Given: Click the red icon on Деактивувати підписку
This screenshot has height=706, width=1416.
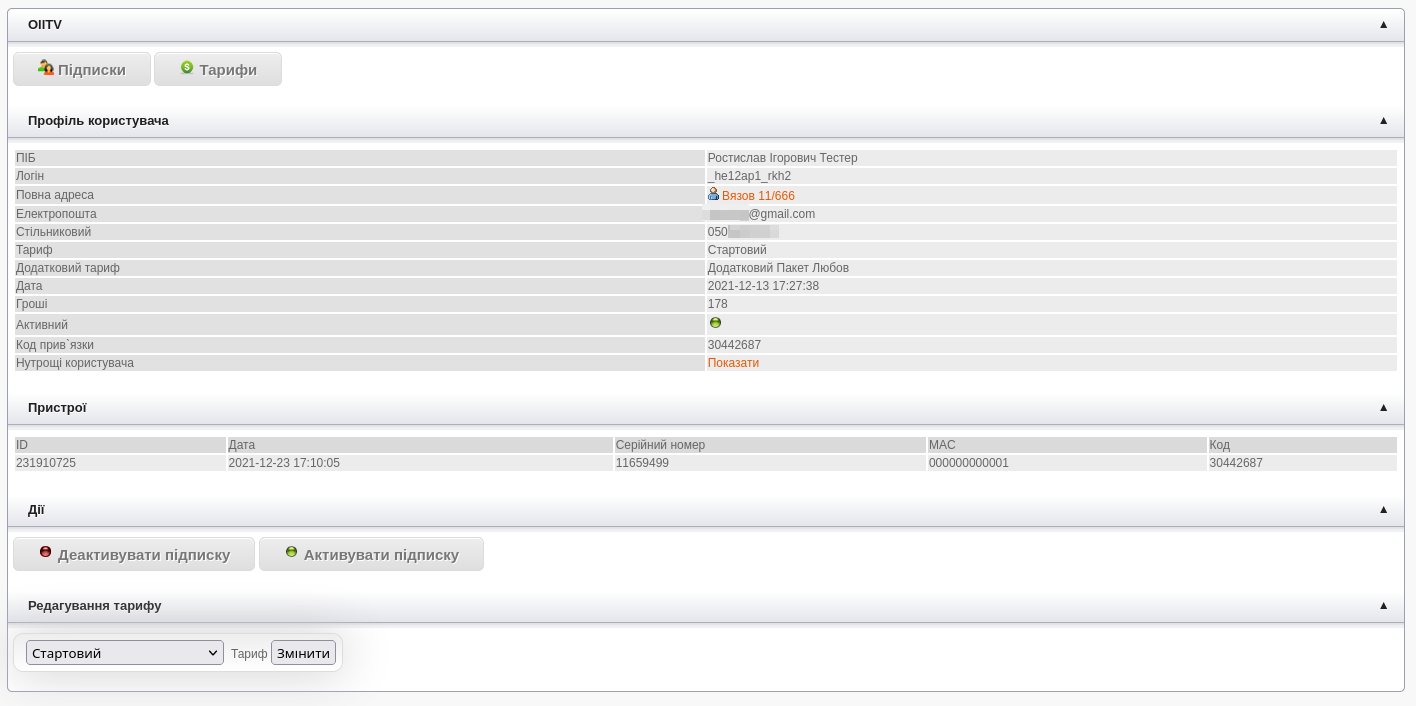Looking at the screenshot, I should 45,552.
